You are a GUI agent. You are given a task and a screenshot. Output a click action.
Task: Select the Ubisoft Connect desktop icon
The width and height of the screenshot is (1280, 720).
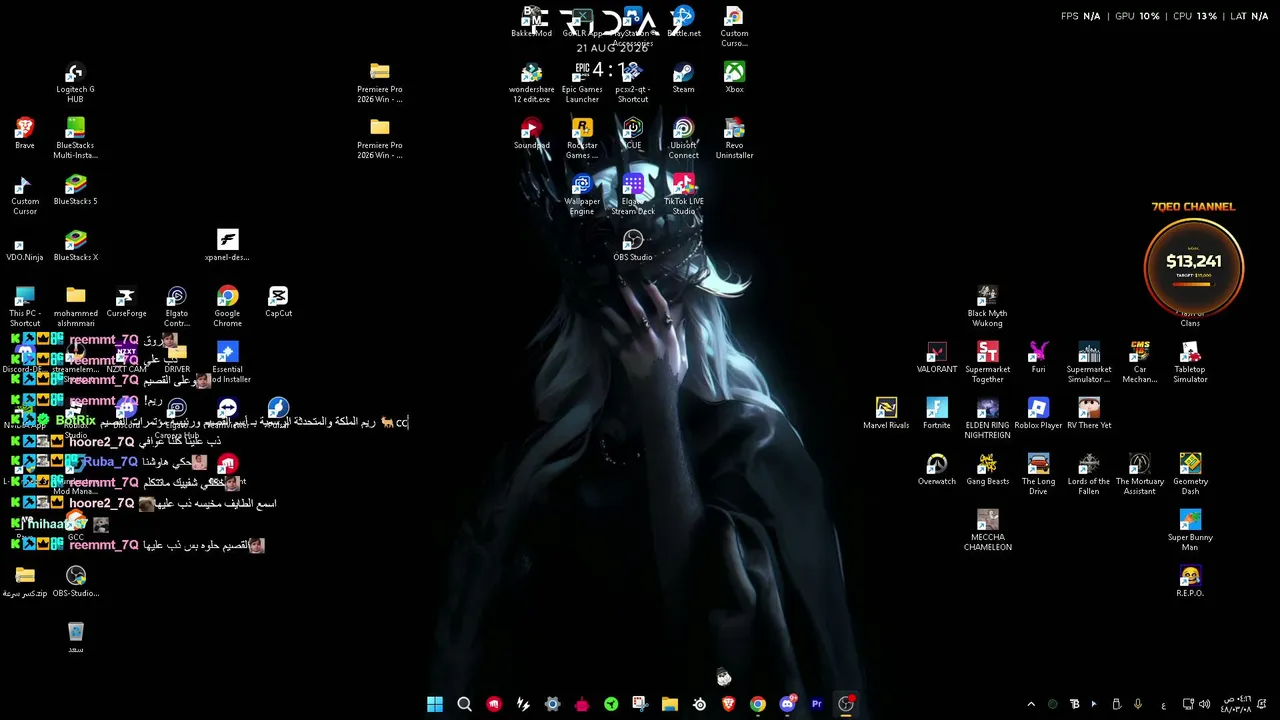(x=683, y=139)
